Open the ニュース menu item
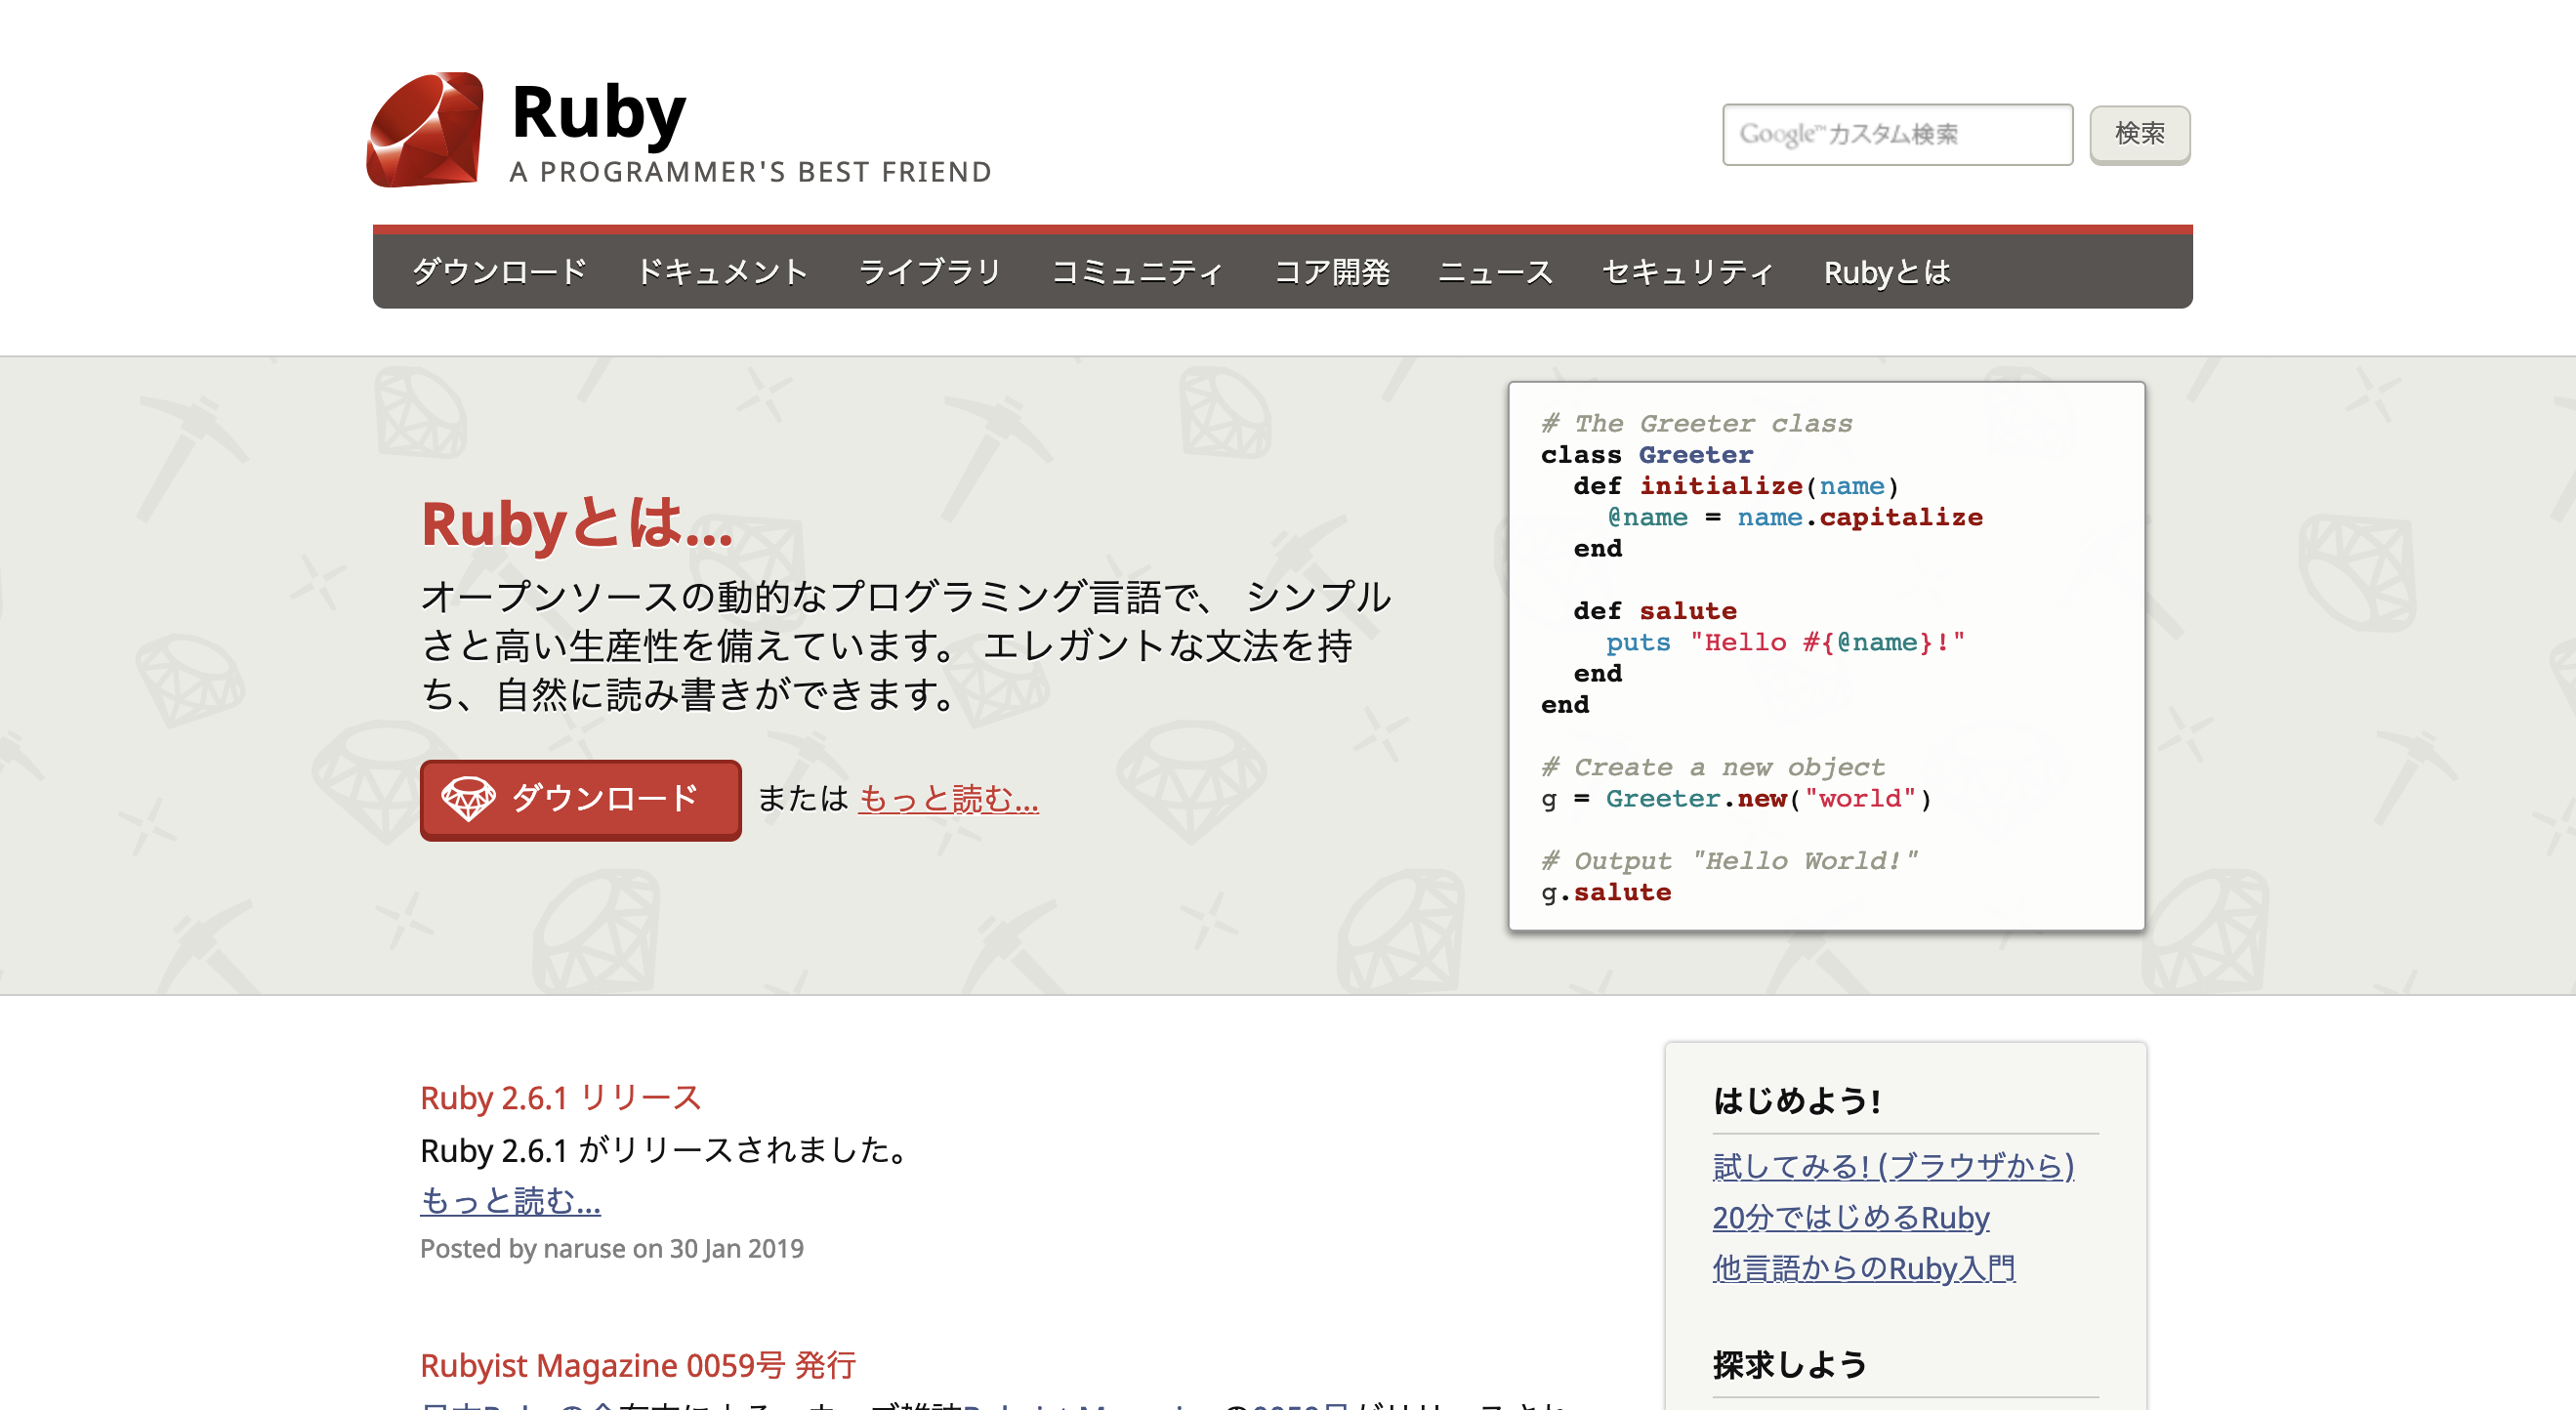This screenshot has height=1410, width=2576. click(1496, 272)
